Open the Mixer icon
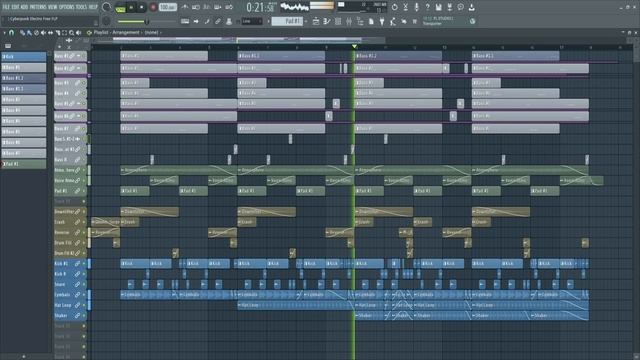 click(x=349, y=21)
